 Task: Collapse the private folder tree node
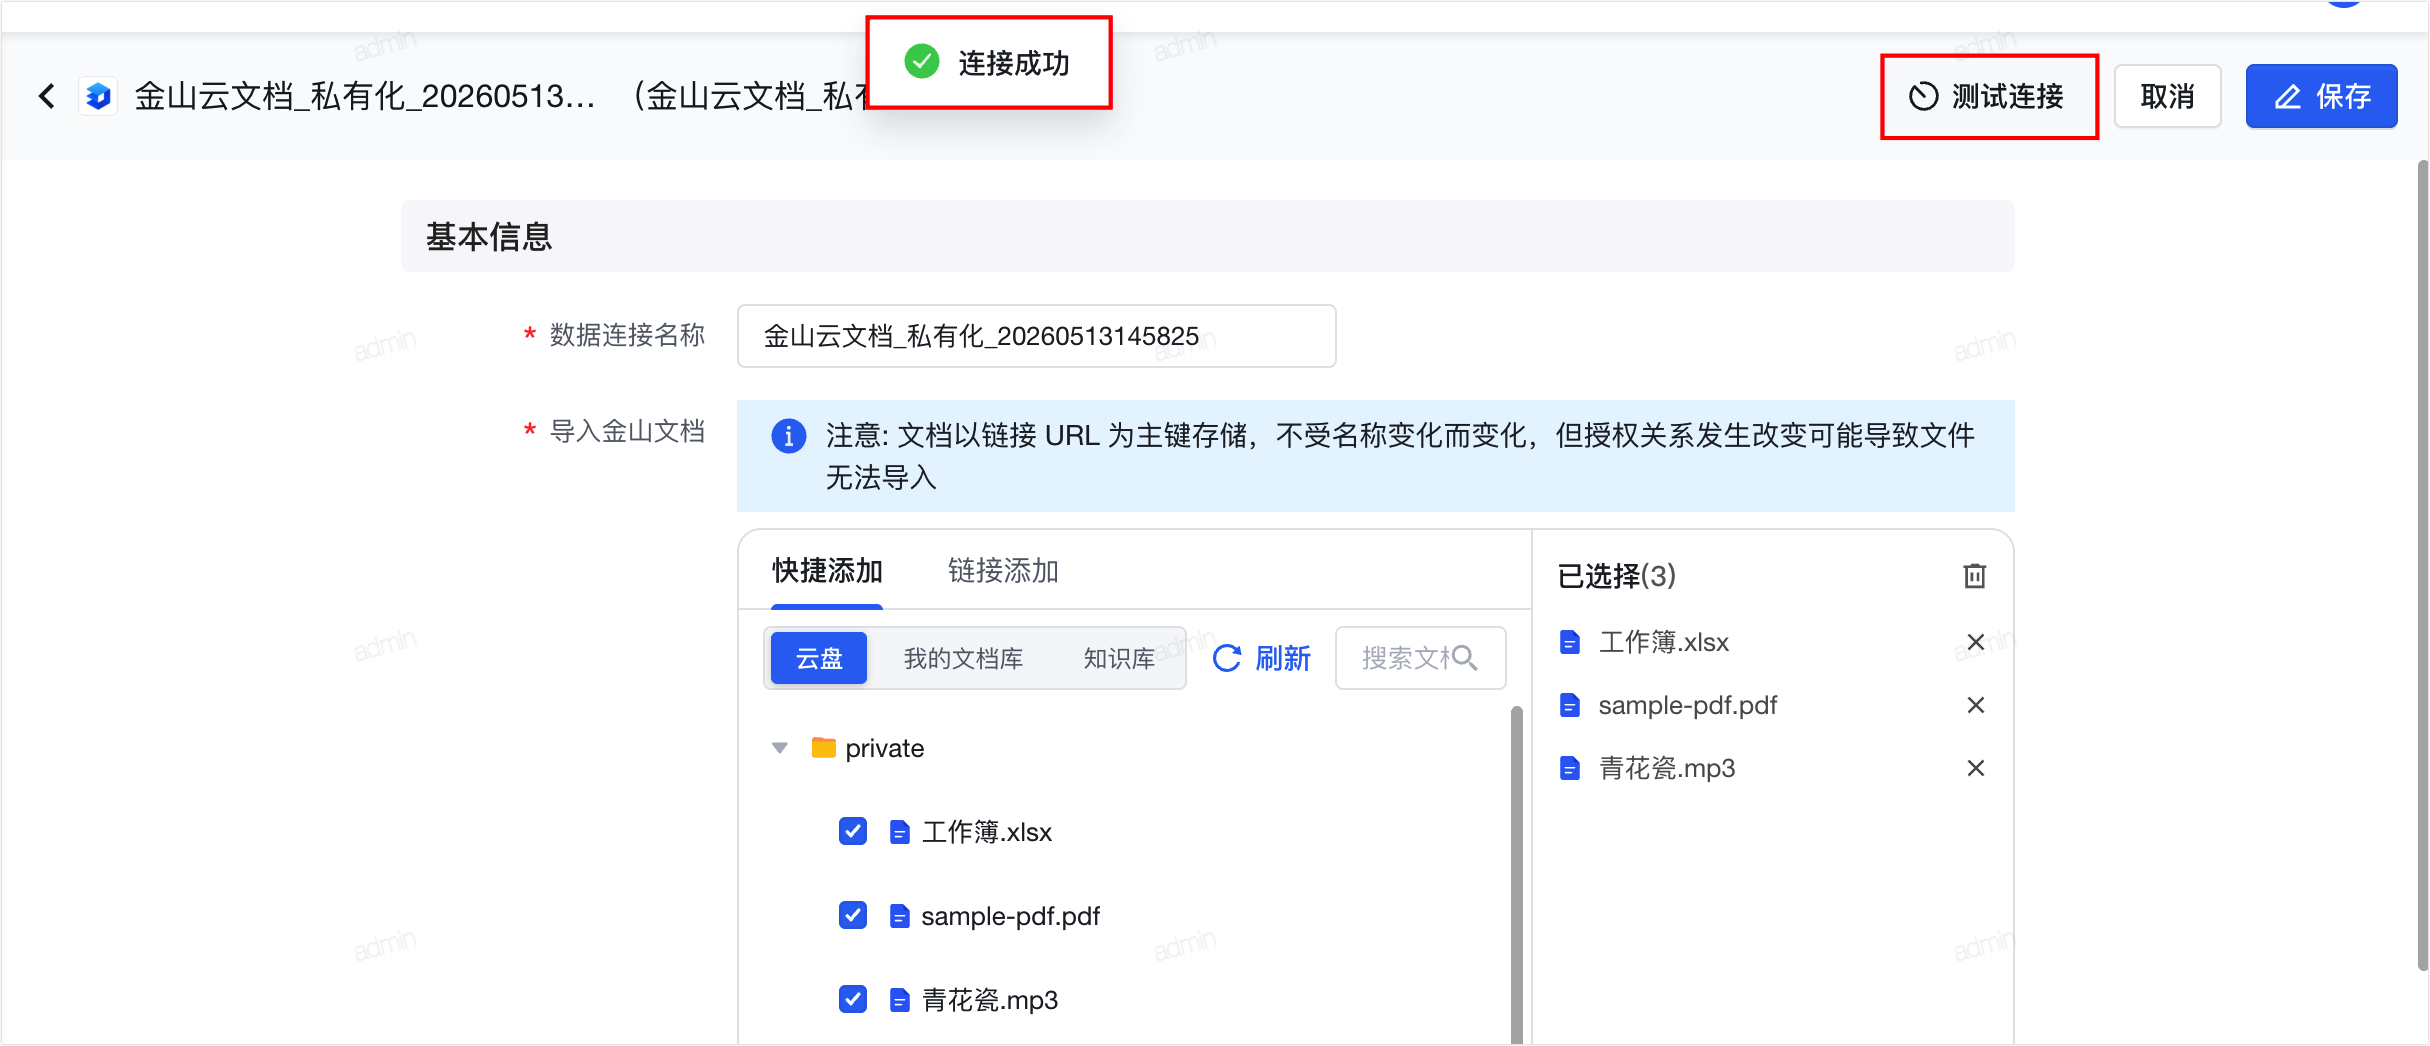click(780, 748)
